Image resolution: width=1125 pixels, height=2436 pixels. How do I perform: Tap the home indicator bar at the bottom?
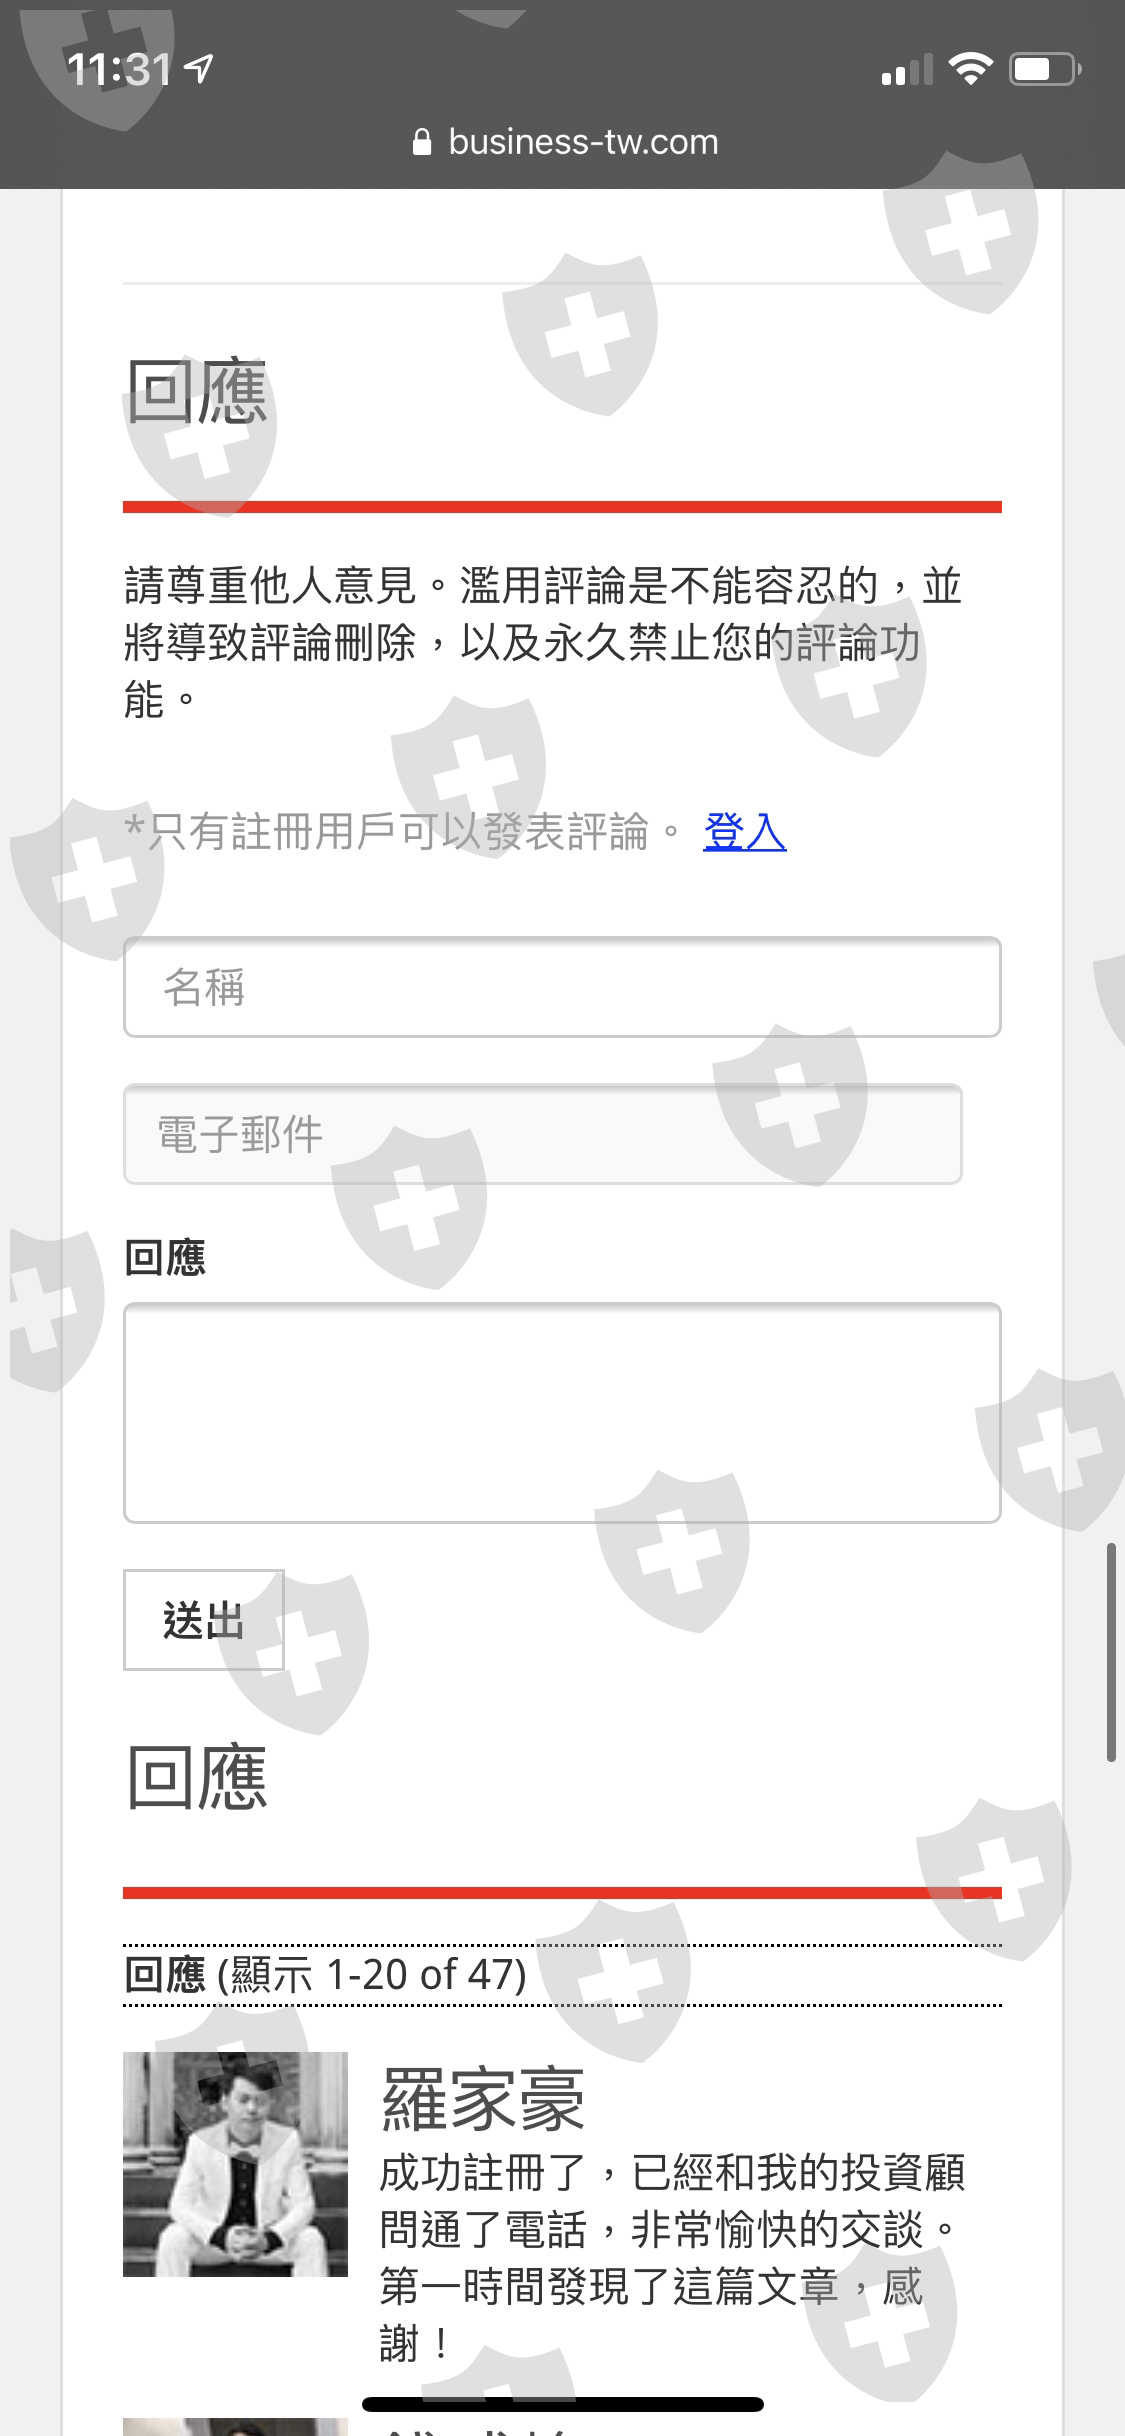563,2404
